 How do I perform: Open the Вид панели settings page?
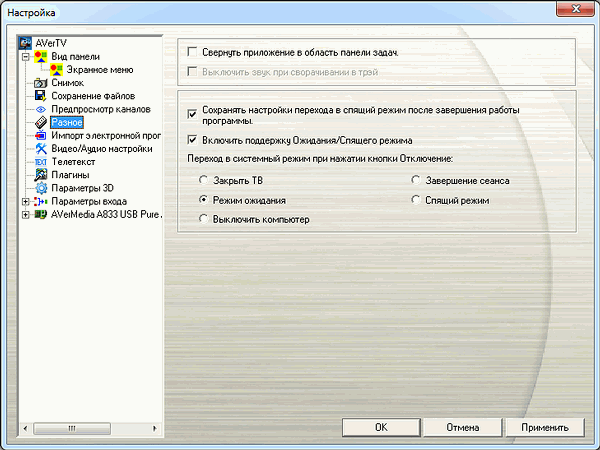(x=76, y=57)
